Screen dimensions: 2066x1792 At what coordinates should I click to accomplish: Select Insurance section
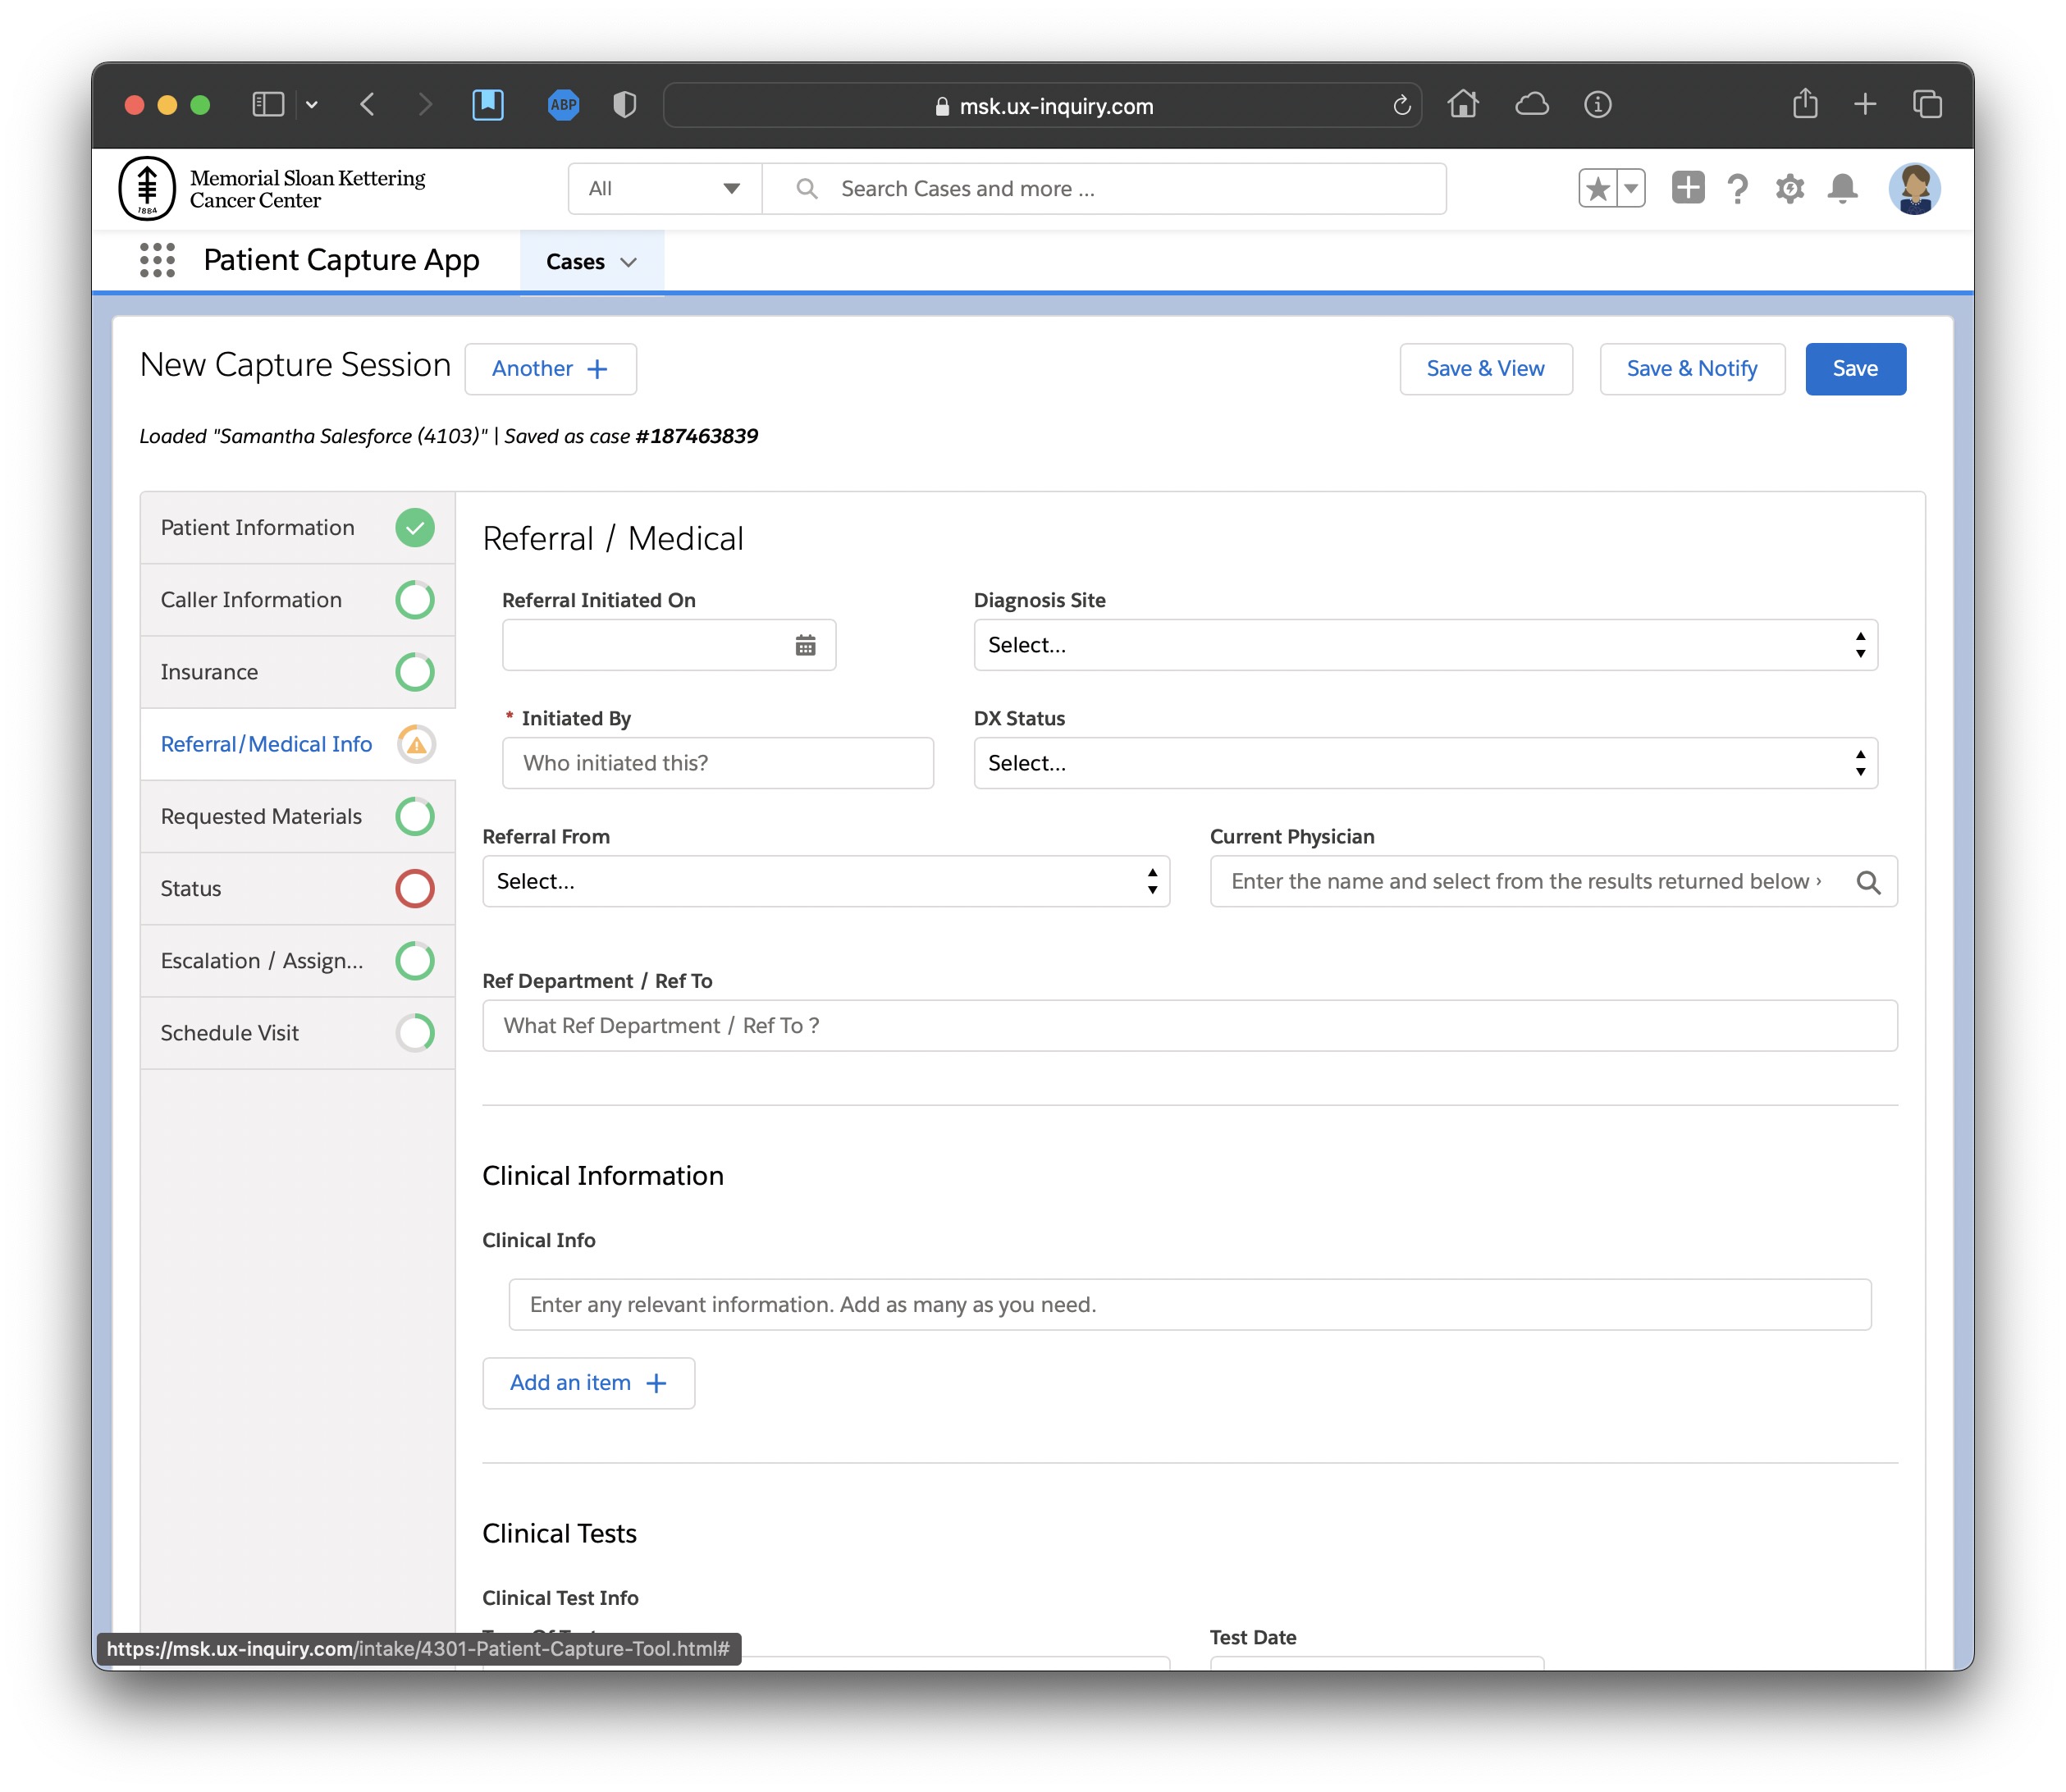click(x=298, y=672)
